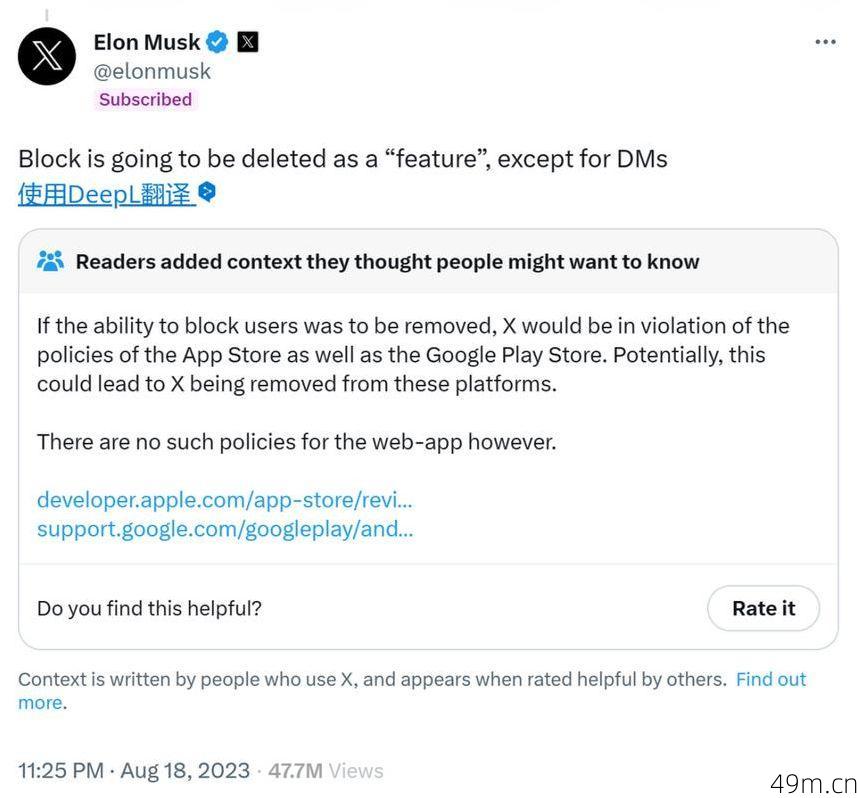Image resolution: width=857 pixels, height=798 pixels.
Task: Click the Rate it button
Action: click(x=764, y=608)
